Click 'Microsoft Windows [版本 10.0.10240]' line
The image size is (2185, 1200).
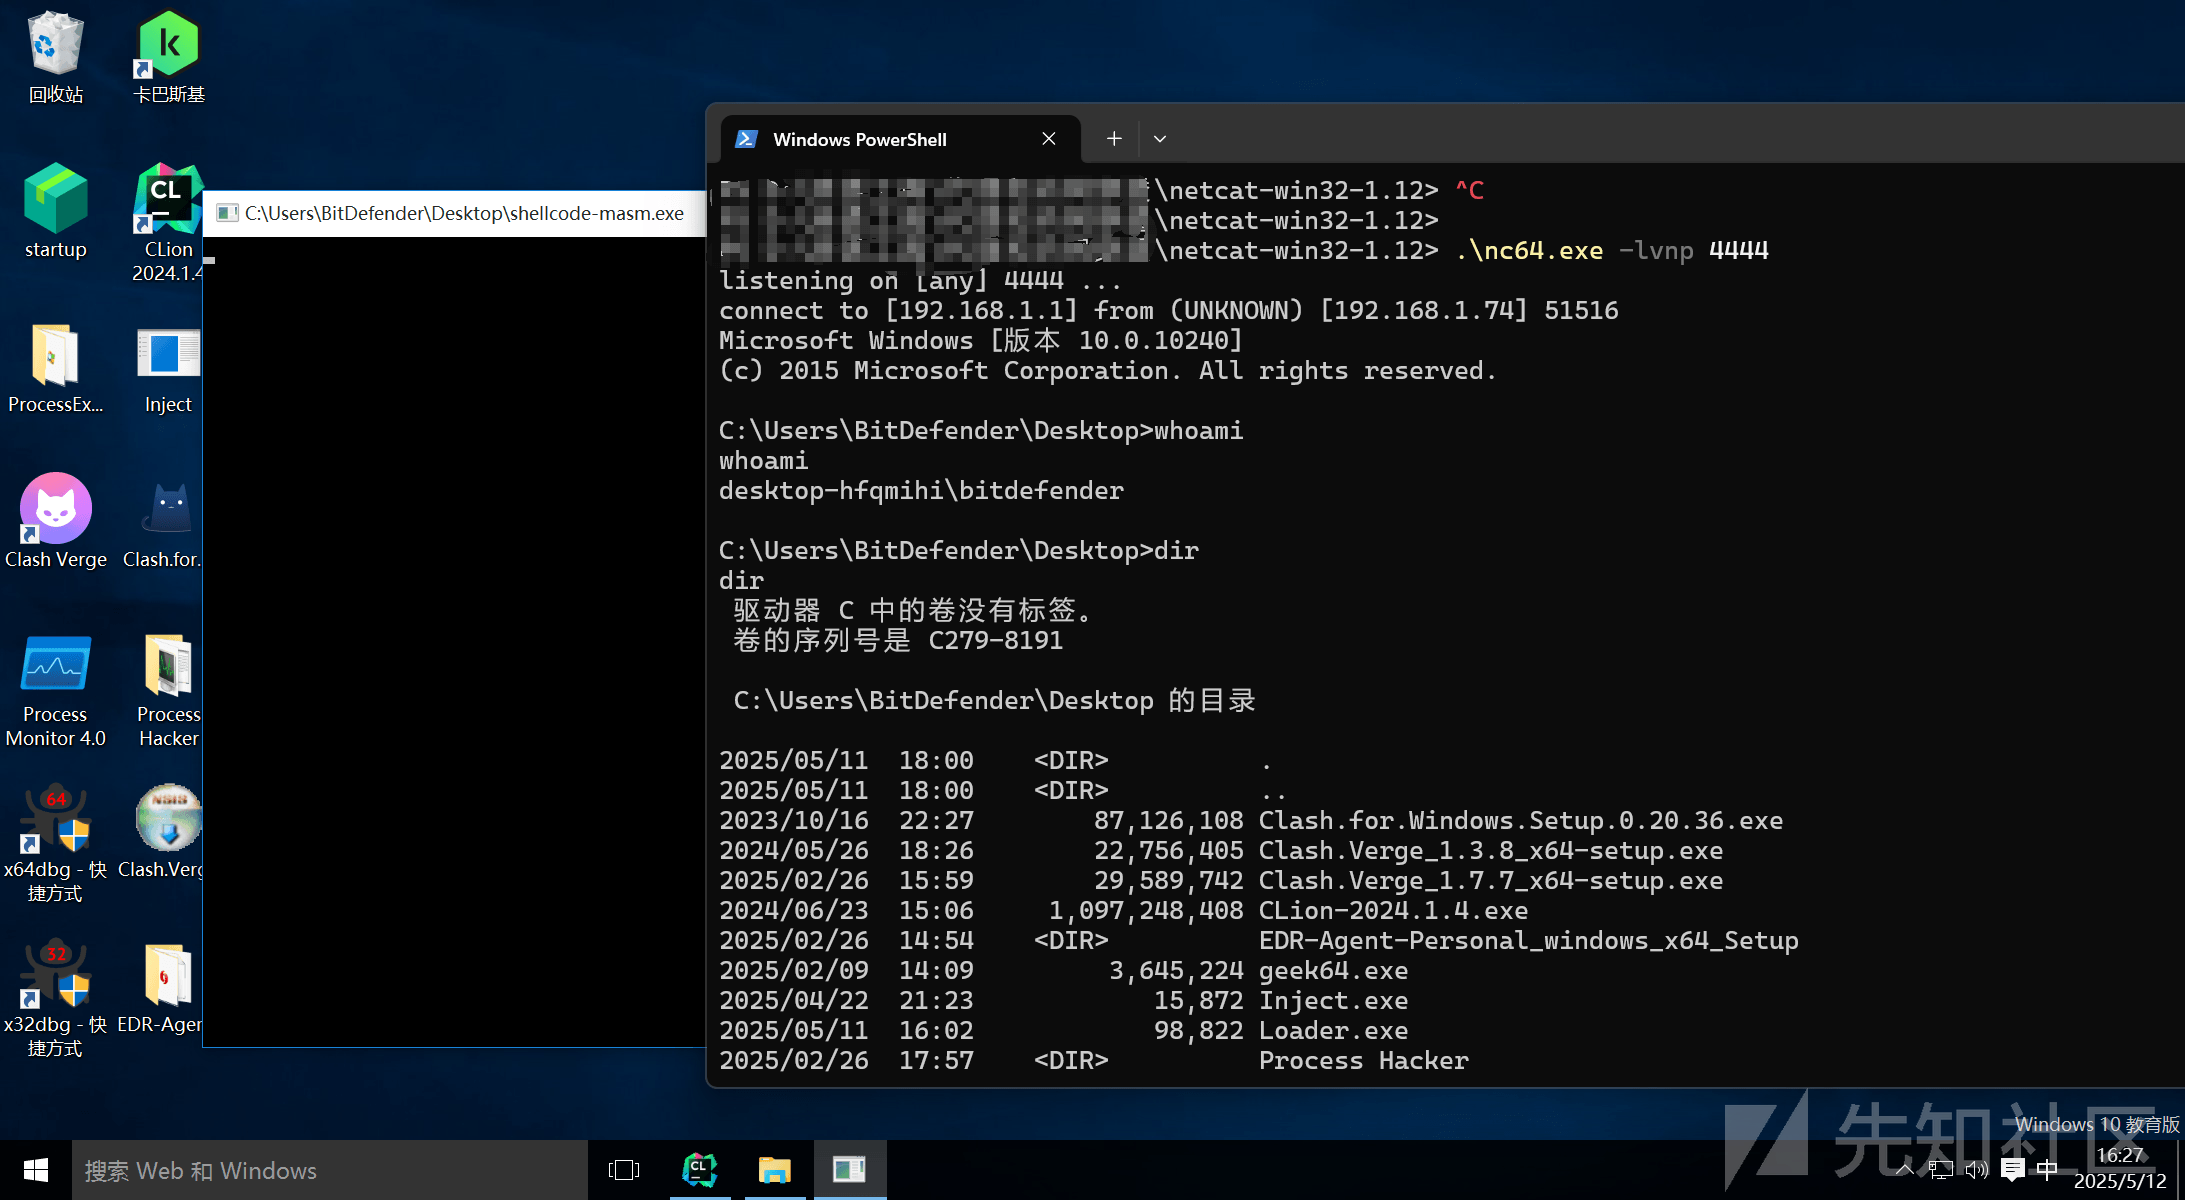980,340
